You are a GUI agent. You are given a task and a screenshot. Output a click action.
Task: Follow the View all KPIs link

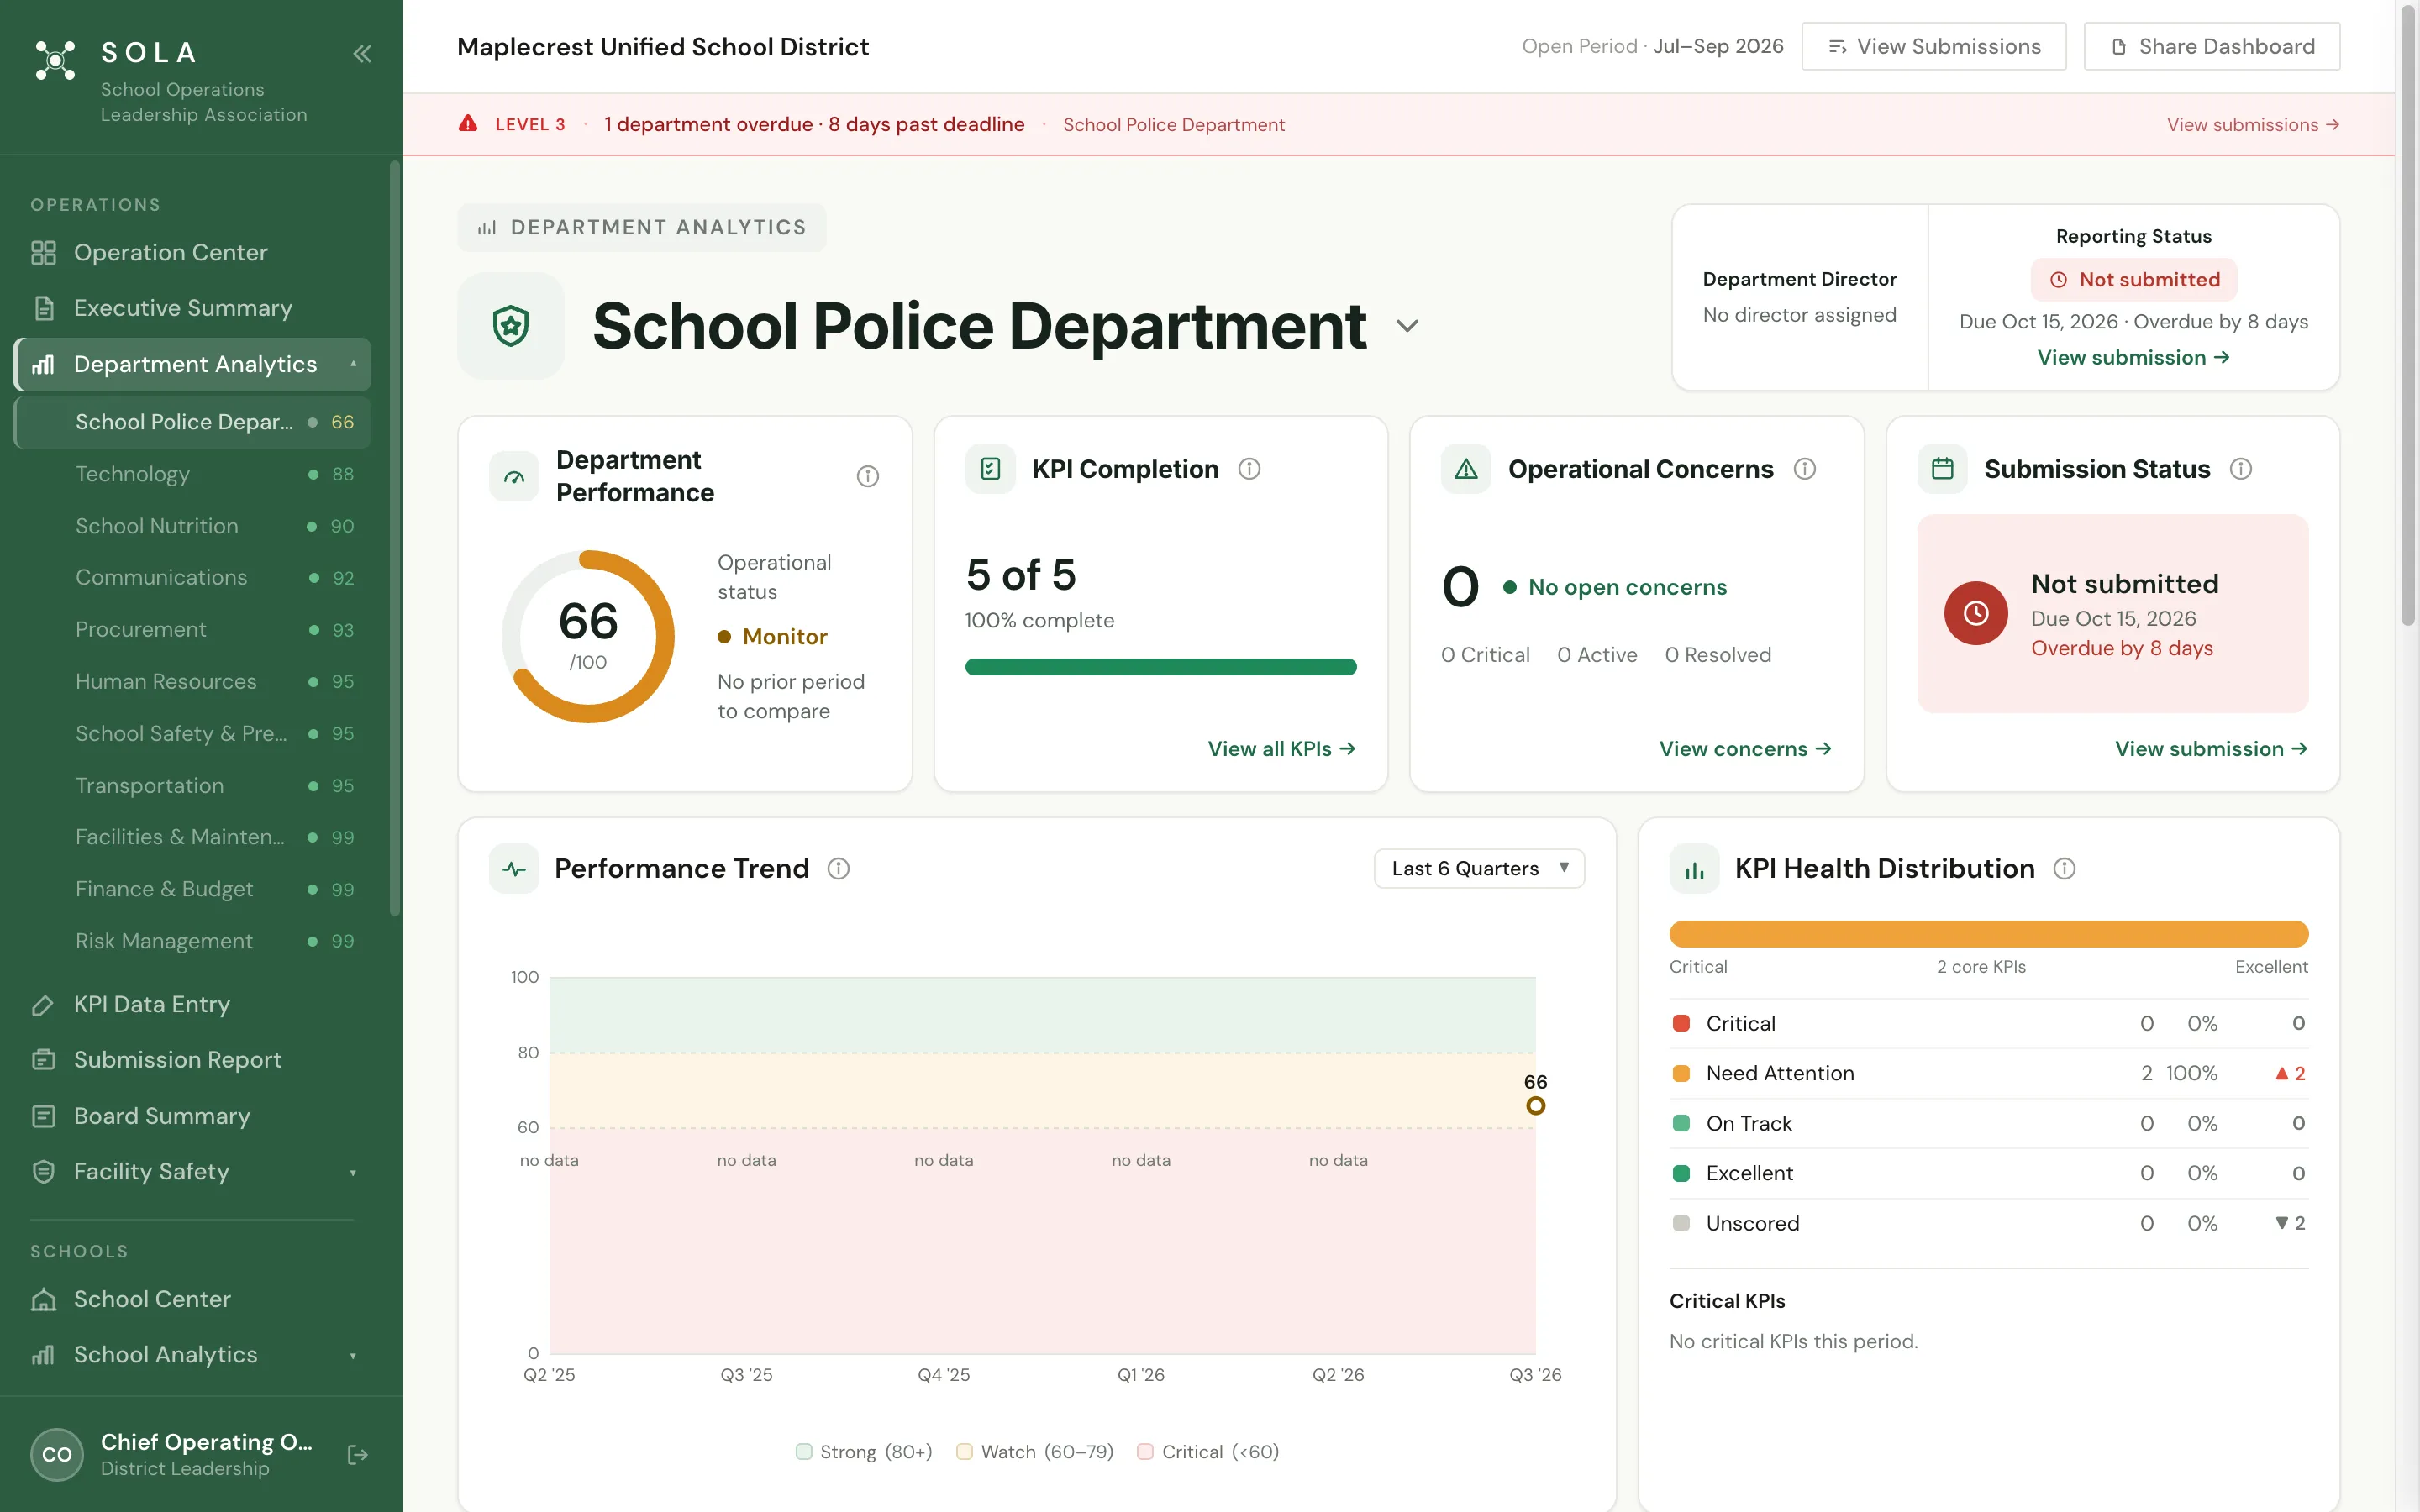point(1281,749)
